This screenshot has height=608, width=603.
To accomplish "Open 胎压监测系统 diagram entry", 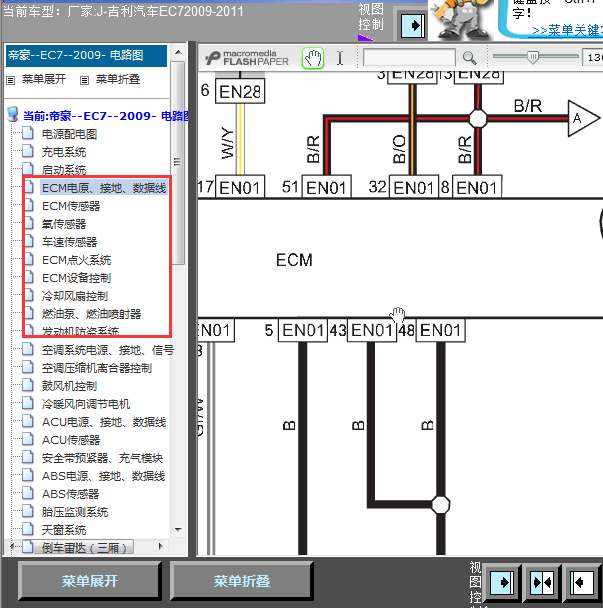I will (x=74, y=512).
